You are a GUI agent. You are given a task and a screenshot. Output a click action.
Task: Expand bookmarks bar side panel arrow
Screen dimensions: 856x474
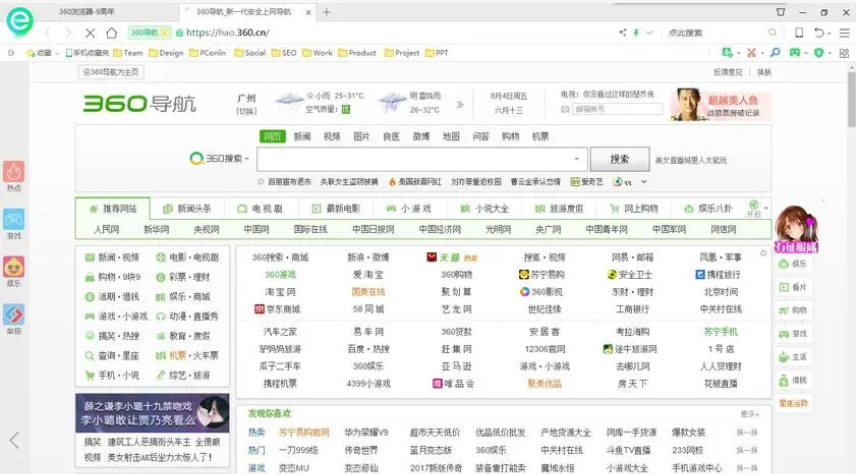click(x=11, y=53)
